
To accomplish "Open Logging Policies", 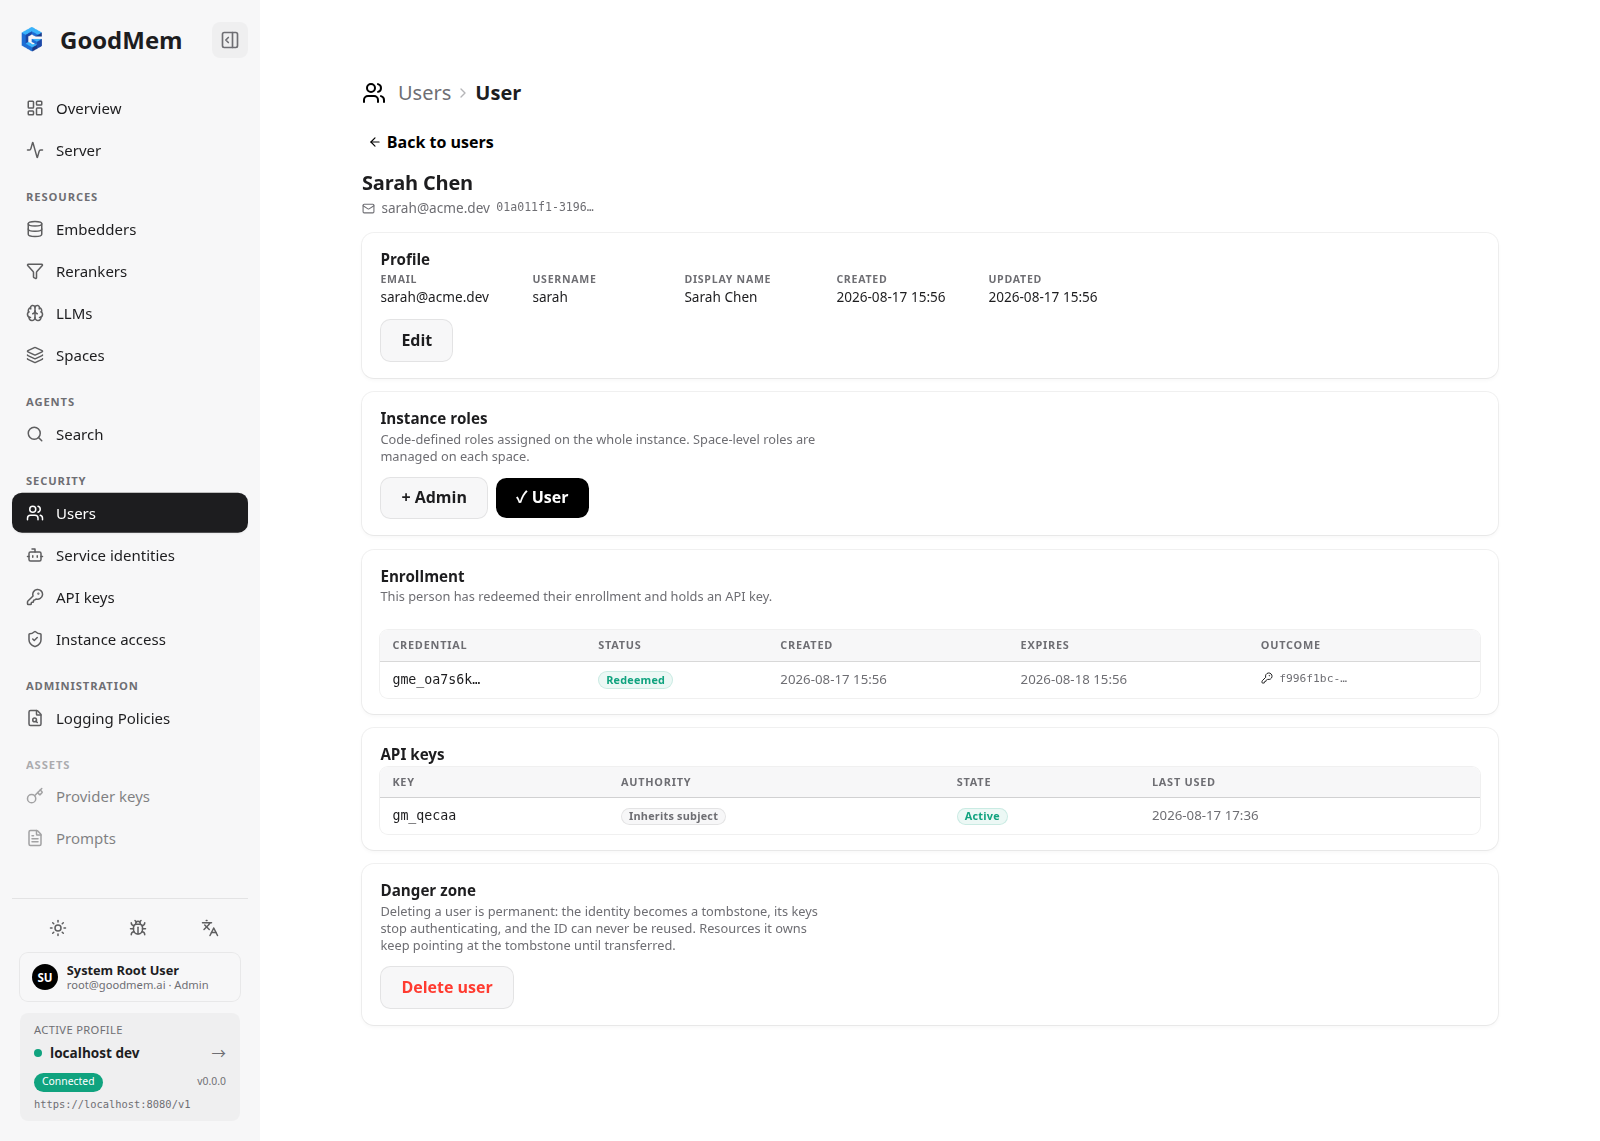I will tap(130, 718).
